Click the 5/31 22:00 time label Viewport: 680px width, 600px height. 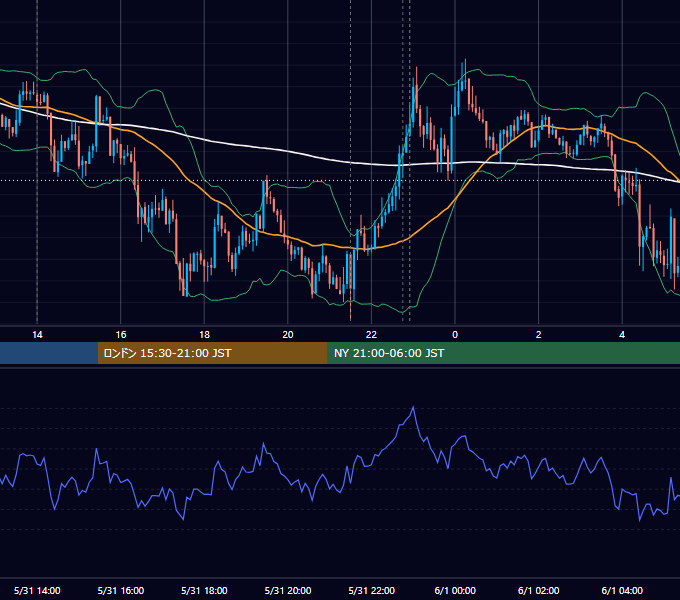coord(372,590)
